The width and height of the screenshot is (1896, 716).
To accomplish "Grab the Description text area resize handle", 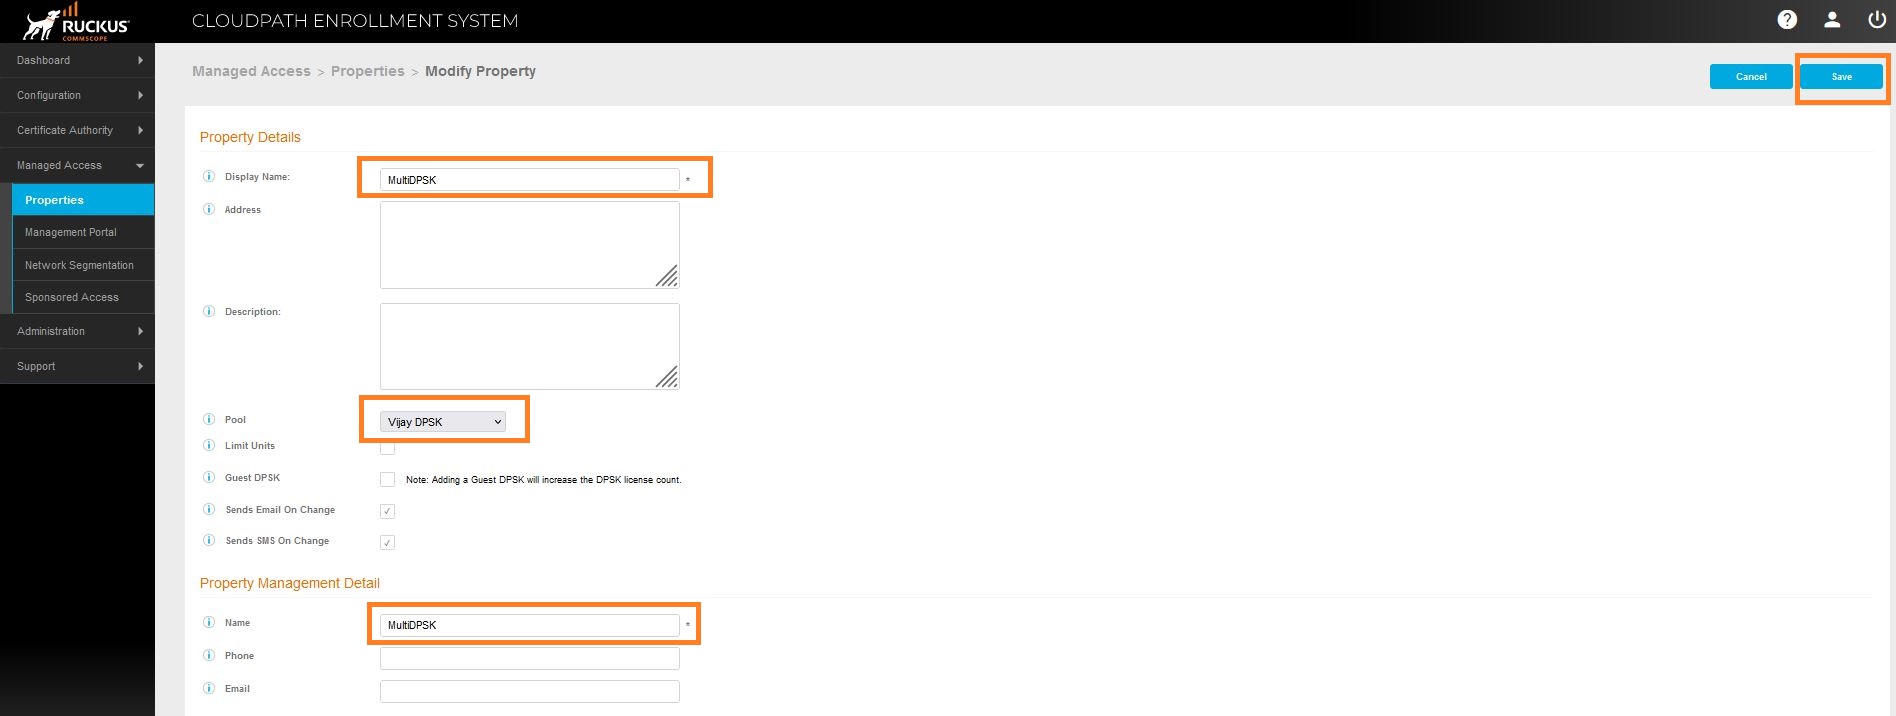I will coord(667,377).
